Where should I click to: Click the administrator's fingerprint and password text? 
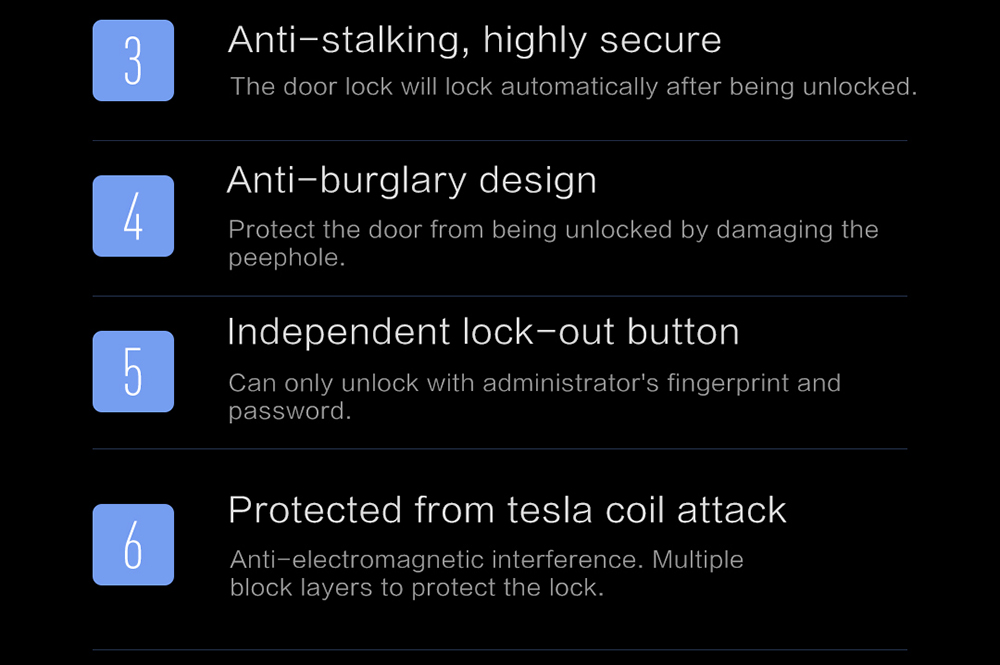coord(534,397)
